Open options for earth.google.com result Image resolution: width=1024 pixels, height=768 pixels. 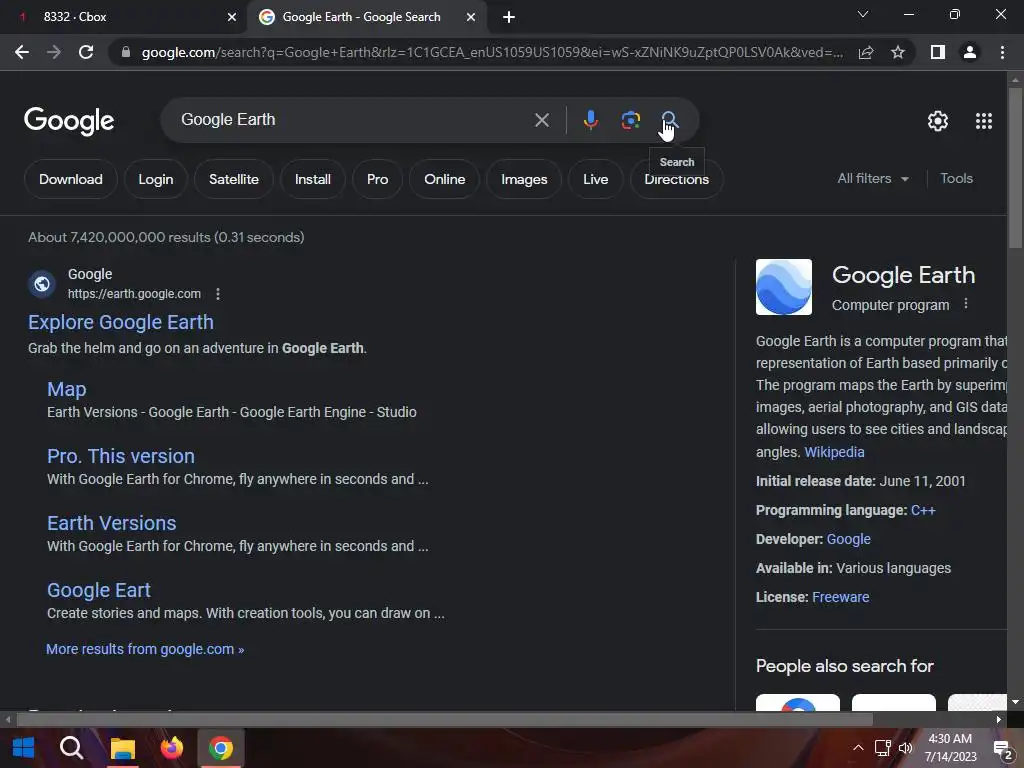[x=218, y=294]
